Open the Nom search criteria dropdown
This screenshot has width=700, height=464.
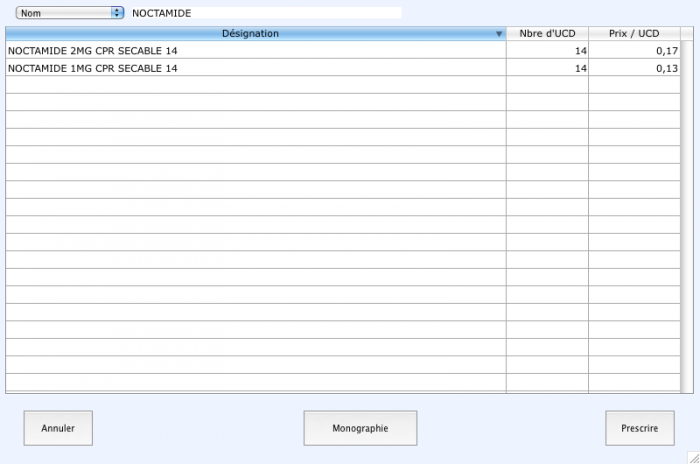[x=70, y=13]
